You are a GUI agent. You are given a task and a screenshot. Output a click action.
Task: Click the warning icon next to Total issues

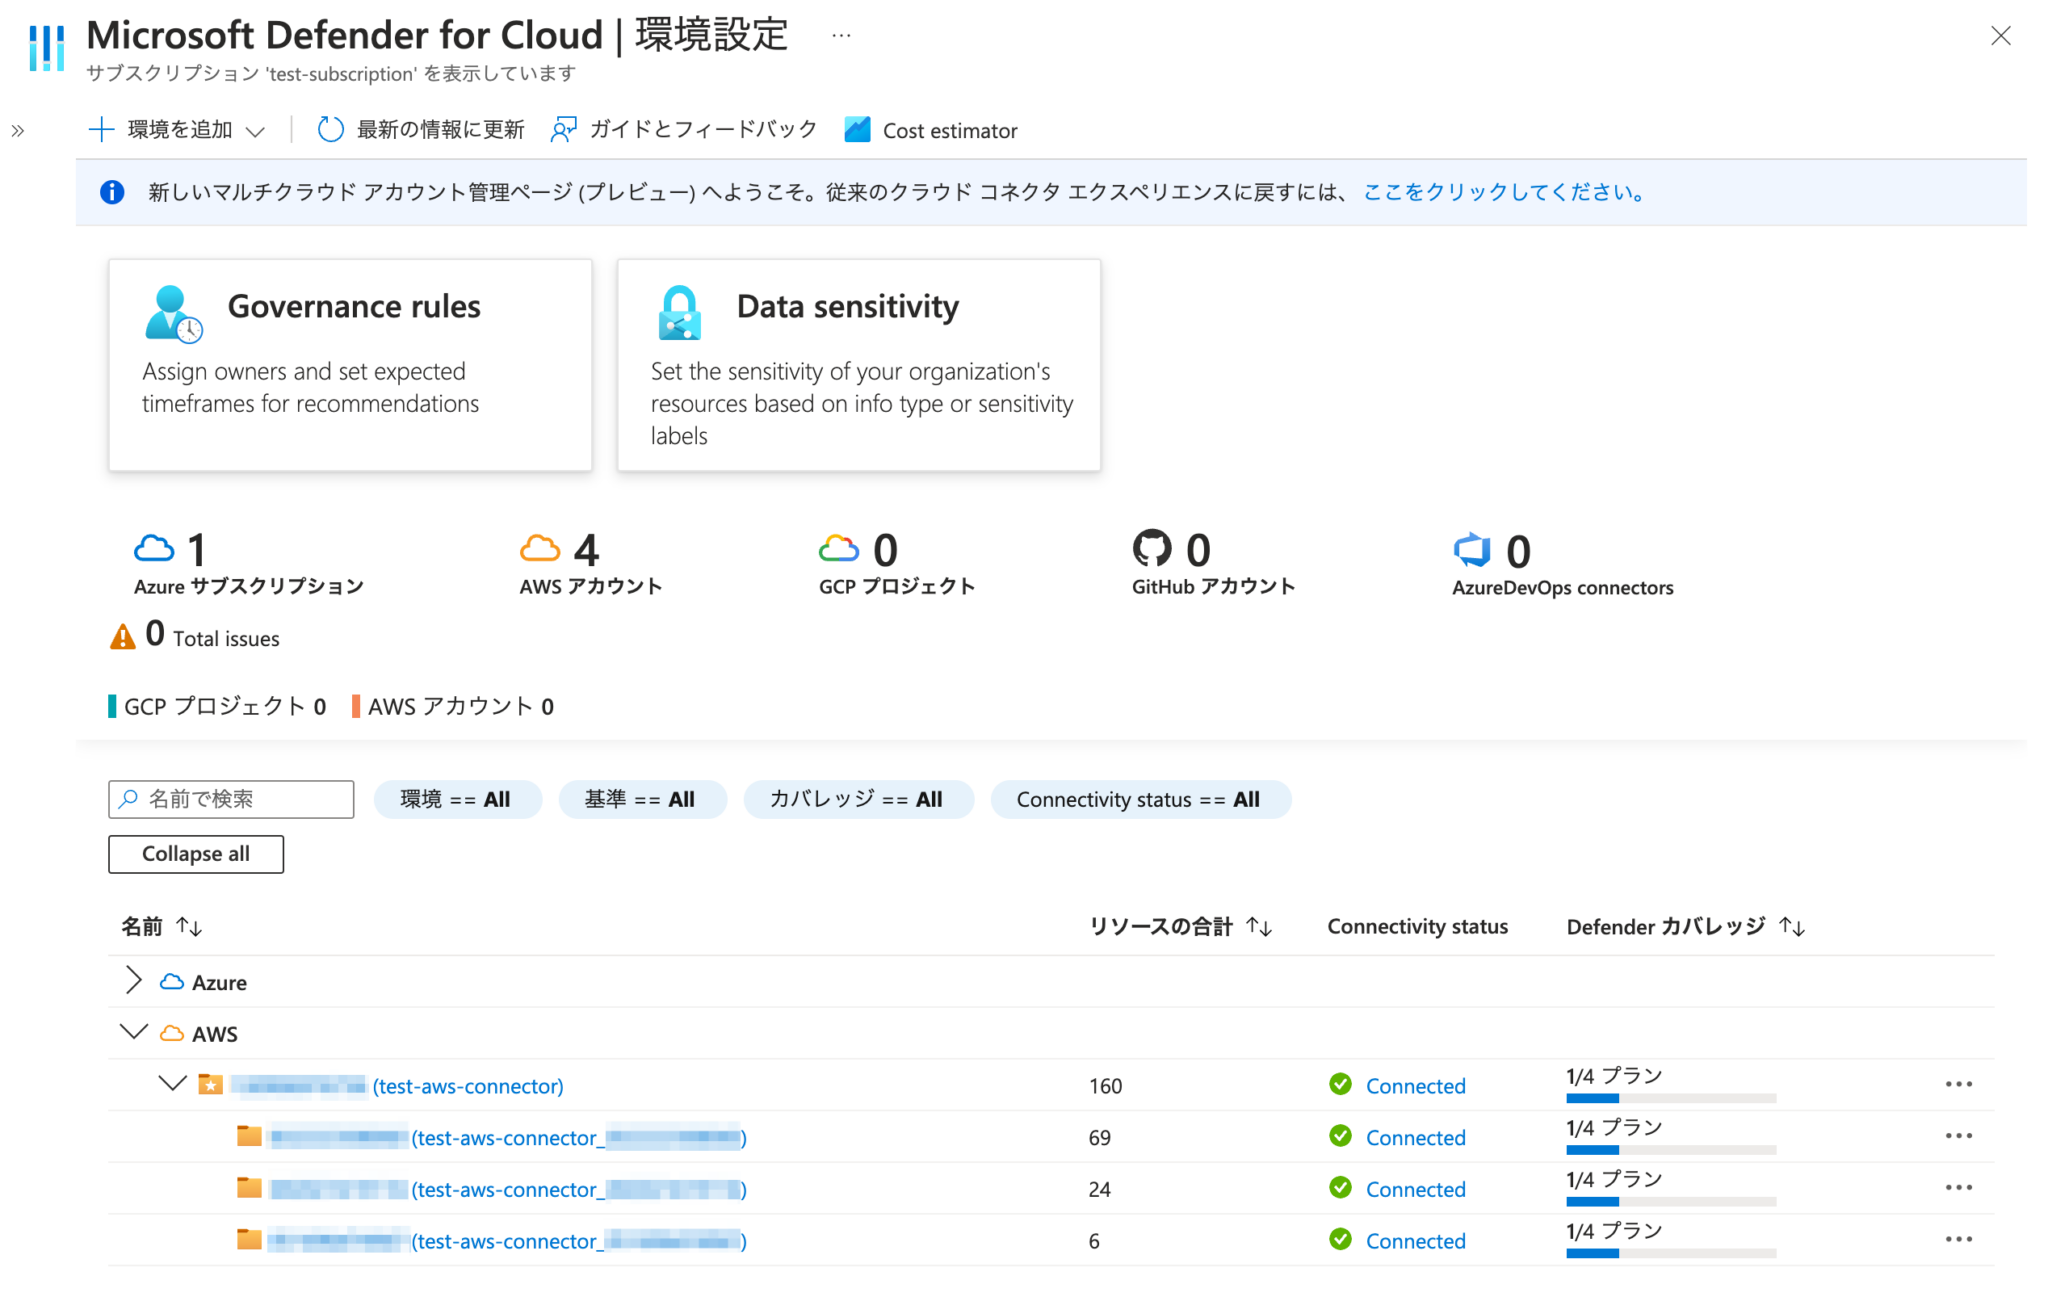click(x=122, y=635)
